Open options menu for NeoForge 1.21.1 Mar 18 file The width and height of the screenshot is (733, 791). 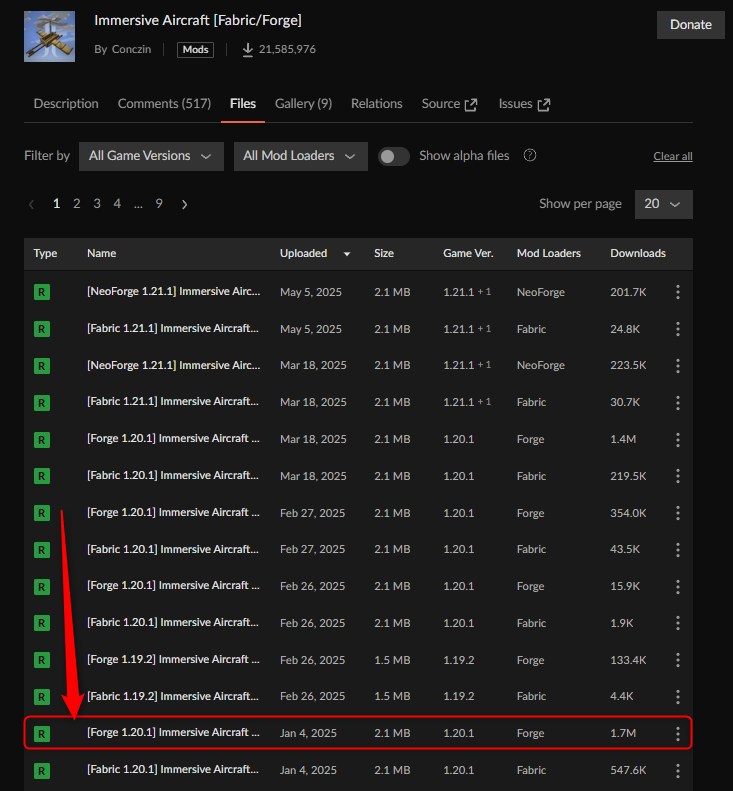pyautogui.click(x=678, y=365)
